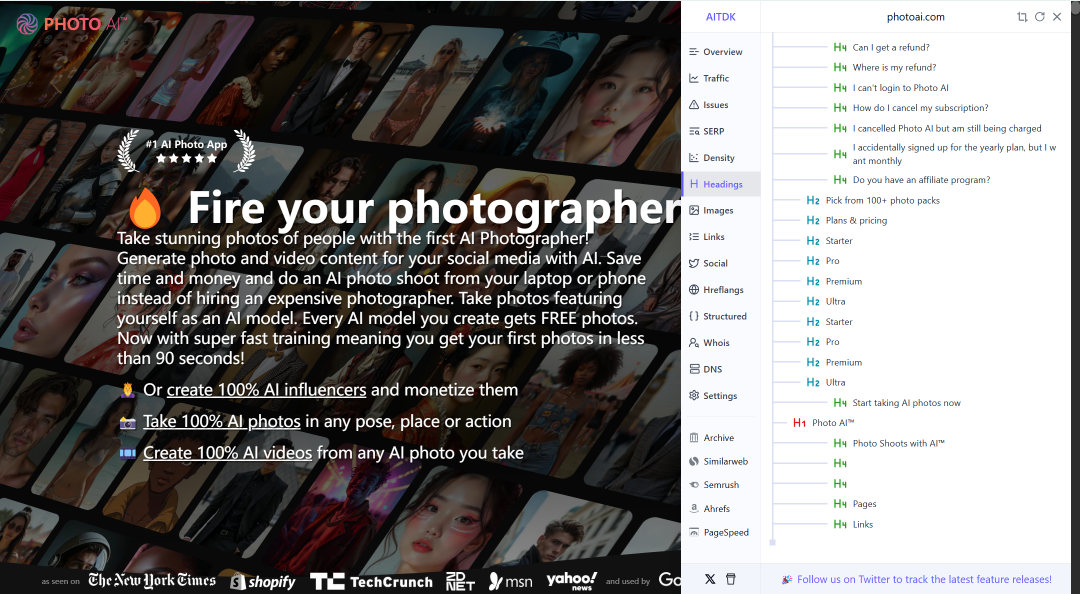The image size is (1080, 594).
Task: Click the PageSpeed icon
Action: pos(694,532)
